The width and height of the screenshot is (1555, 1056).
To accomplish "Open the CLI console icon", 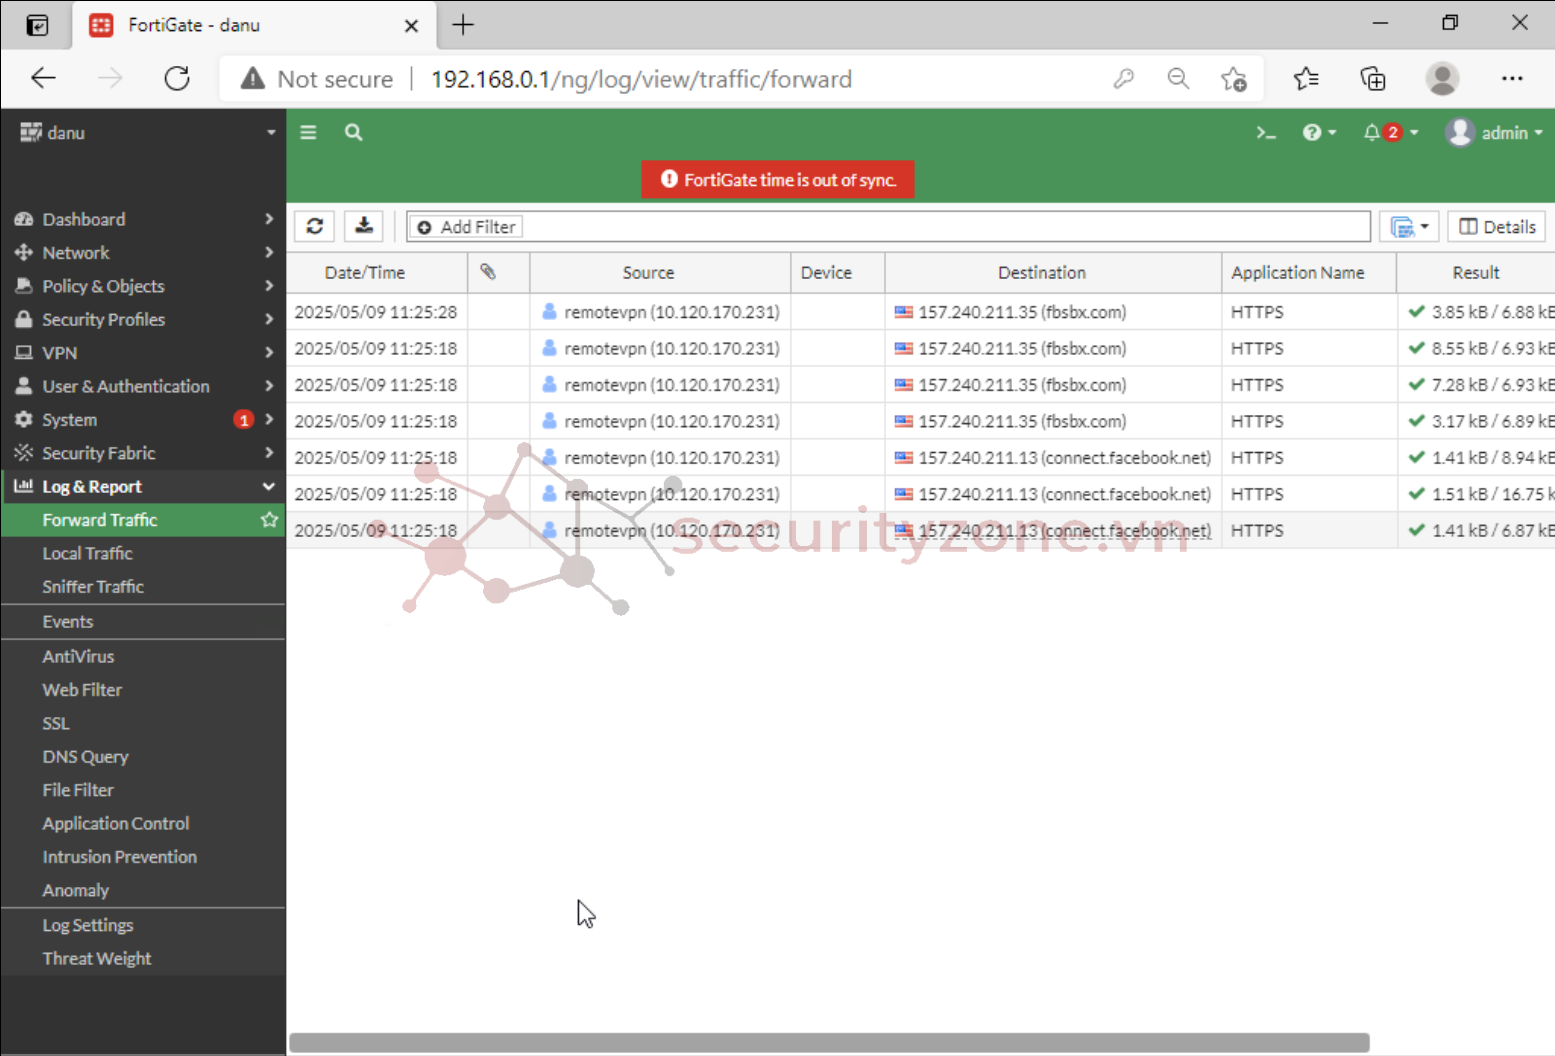I will click(1266, 132).
